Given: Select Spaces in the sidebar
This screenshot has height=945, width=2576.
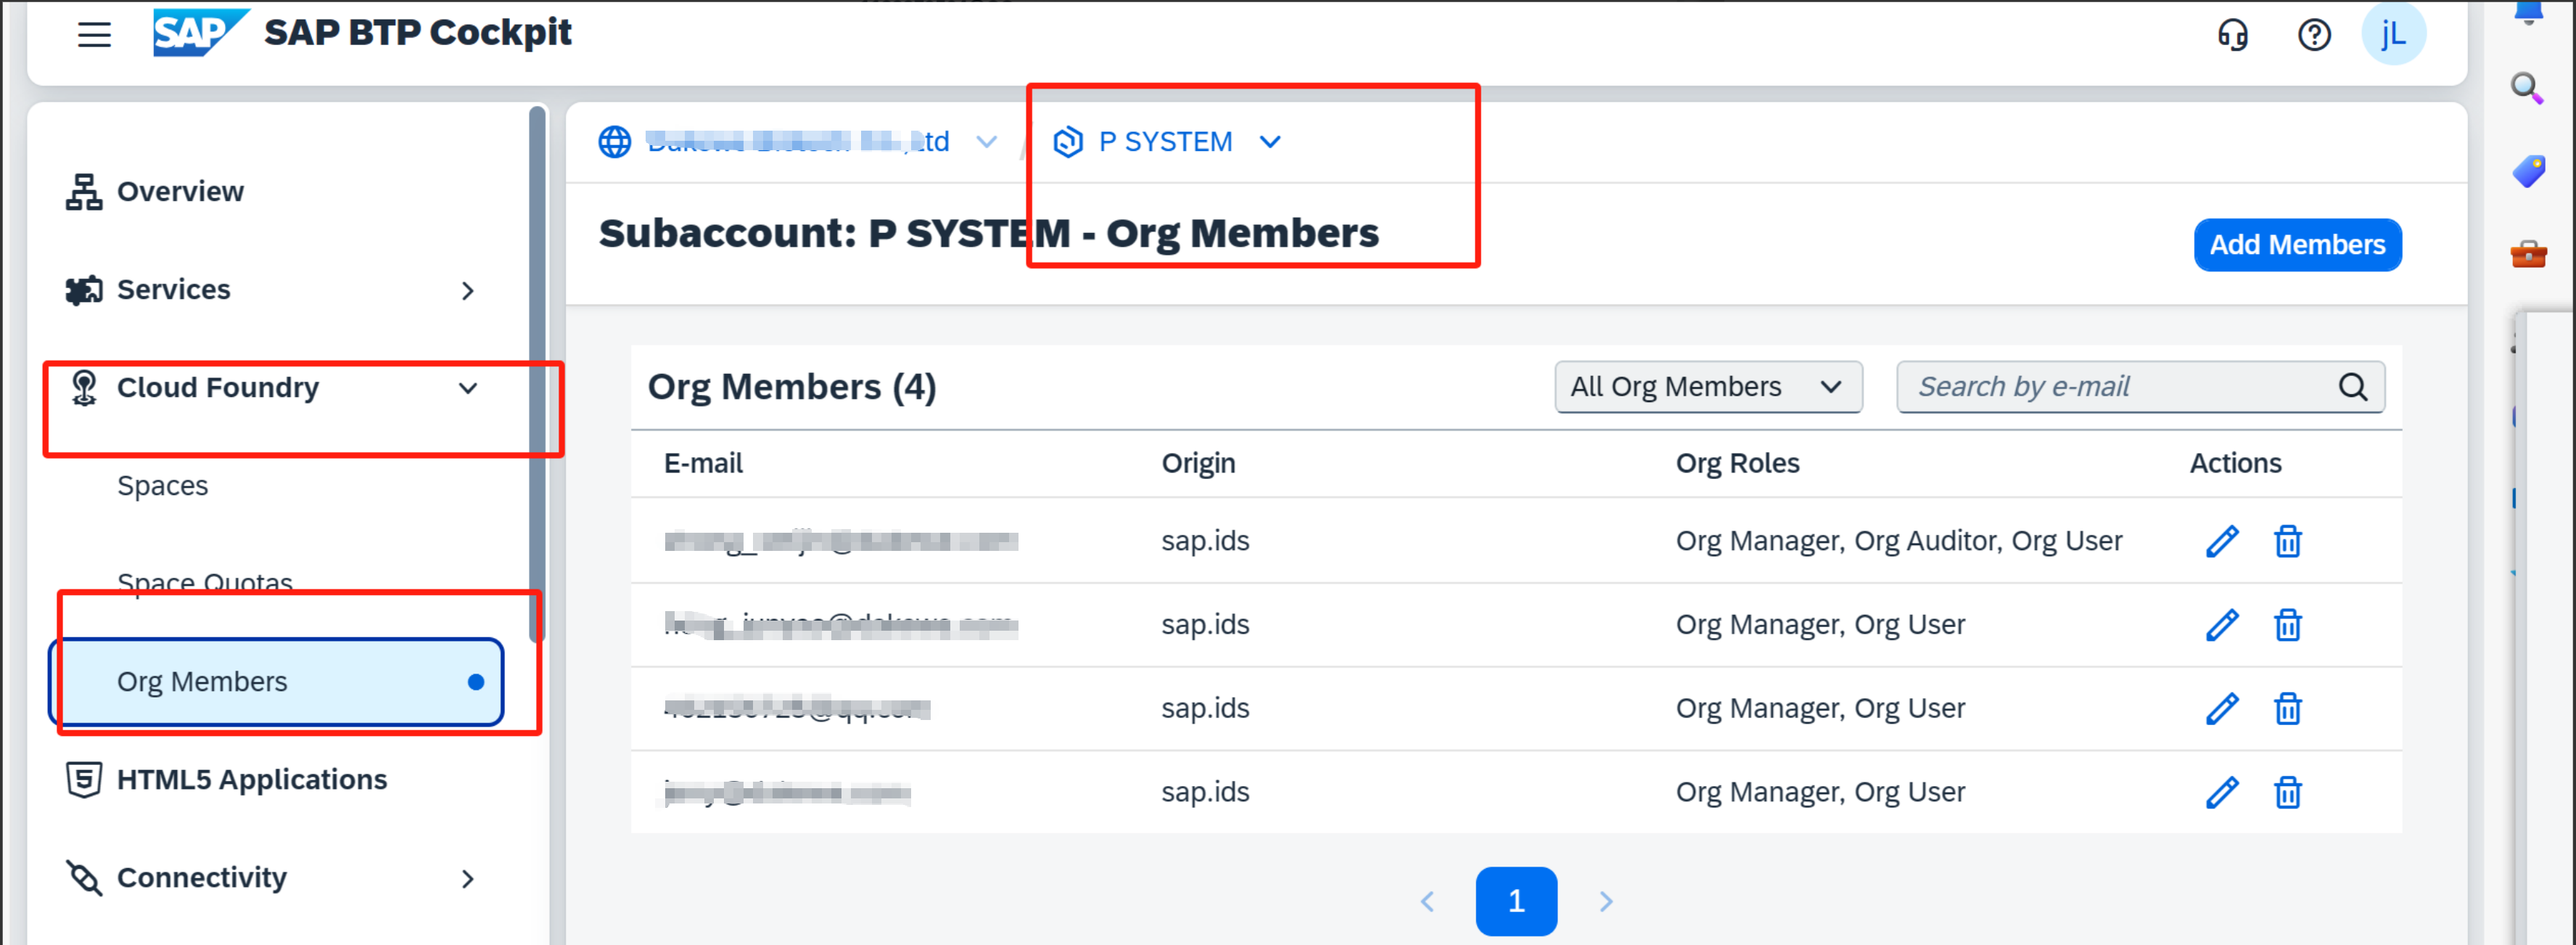Looking at the screenshot, I should pyautogui.click(x=163, y=485).
